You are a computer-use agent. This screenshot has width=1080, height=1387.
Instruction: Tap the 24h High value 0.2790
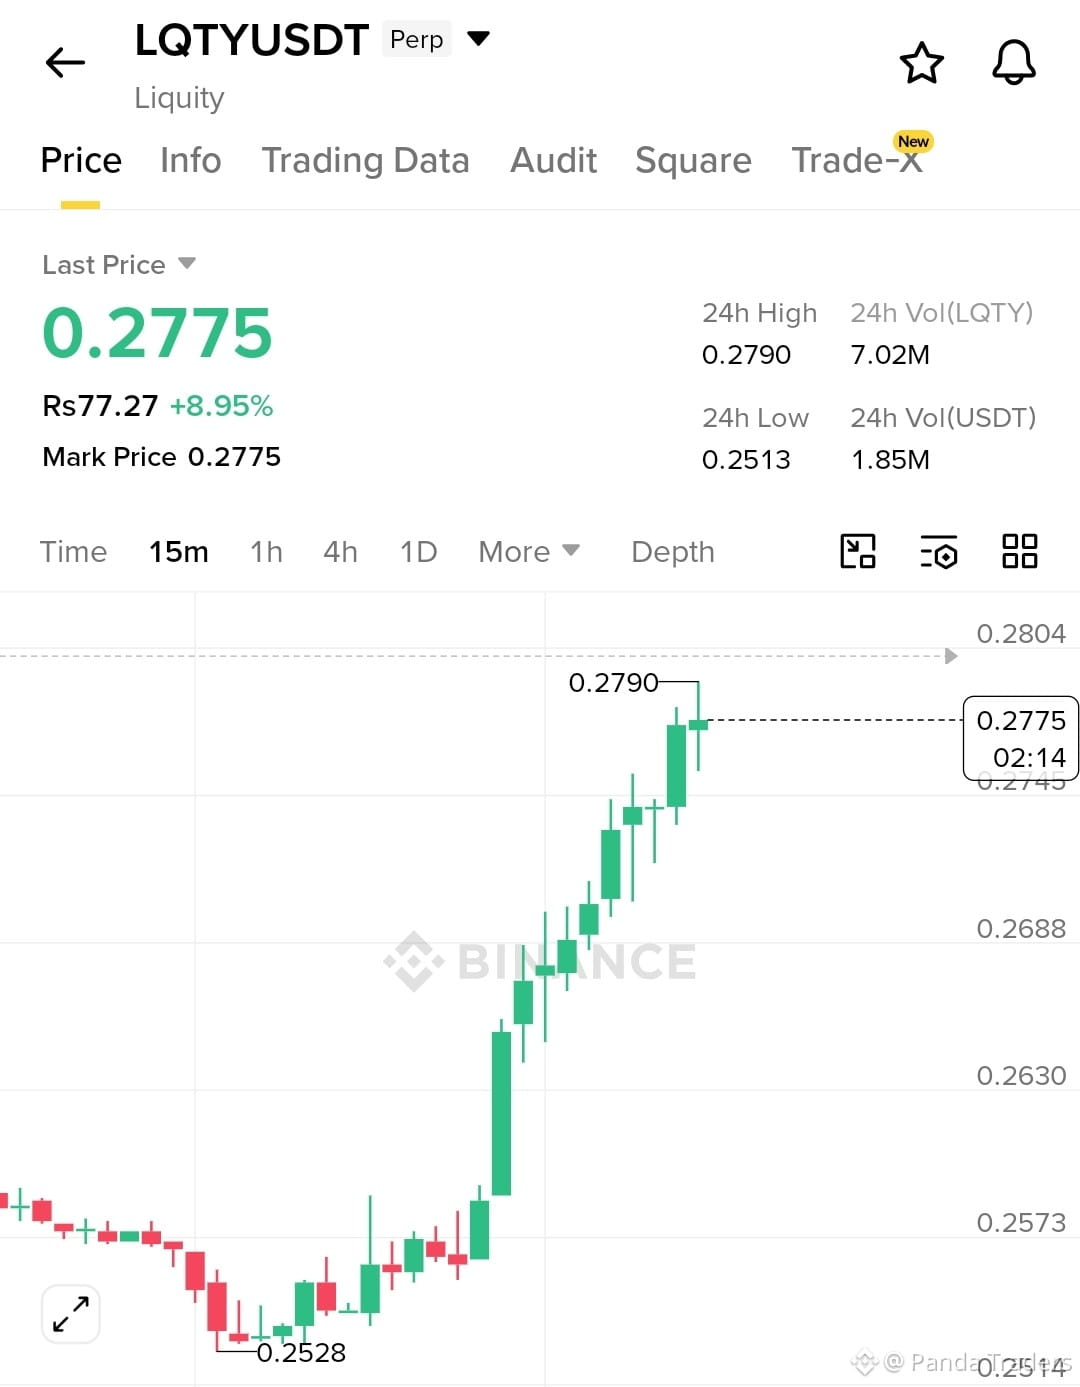pyautogui.click(x=746, y=355)
